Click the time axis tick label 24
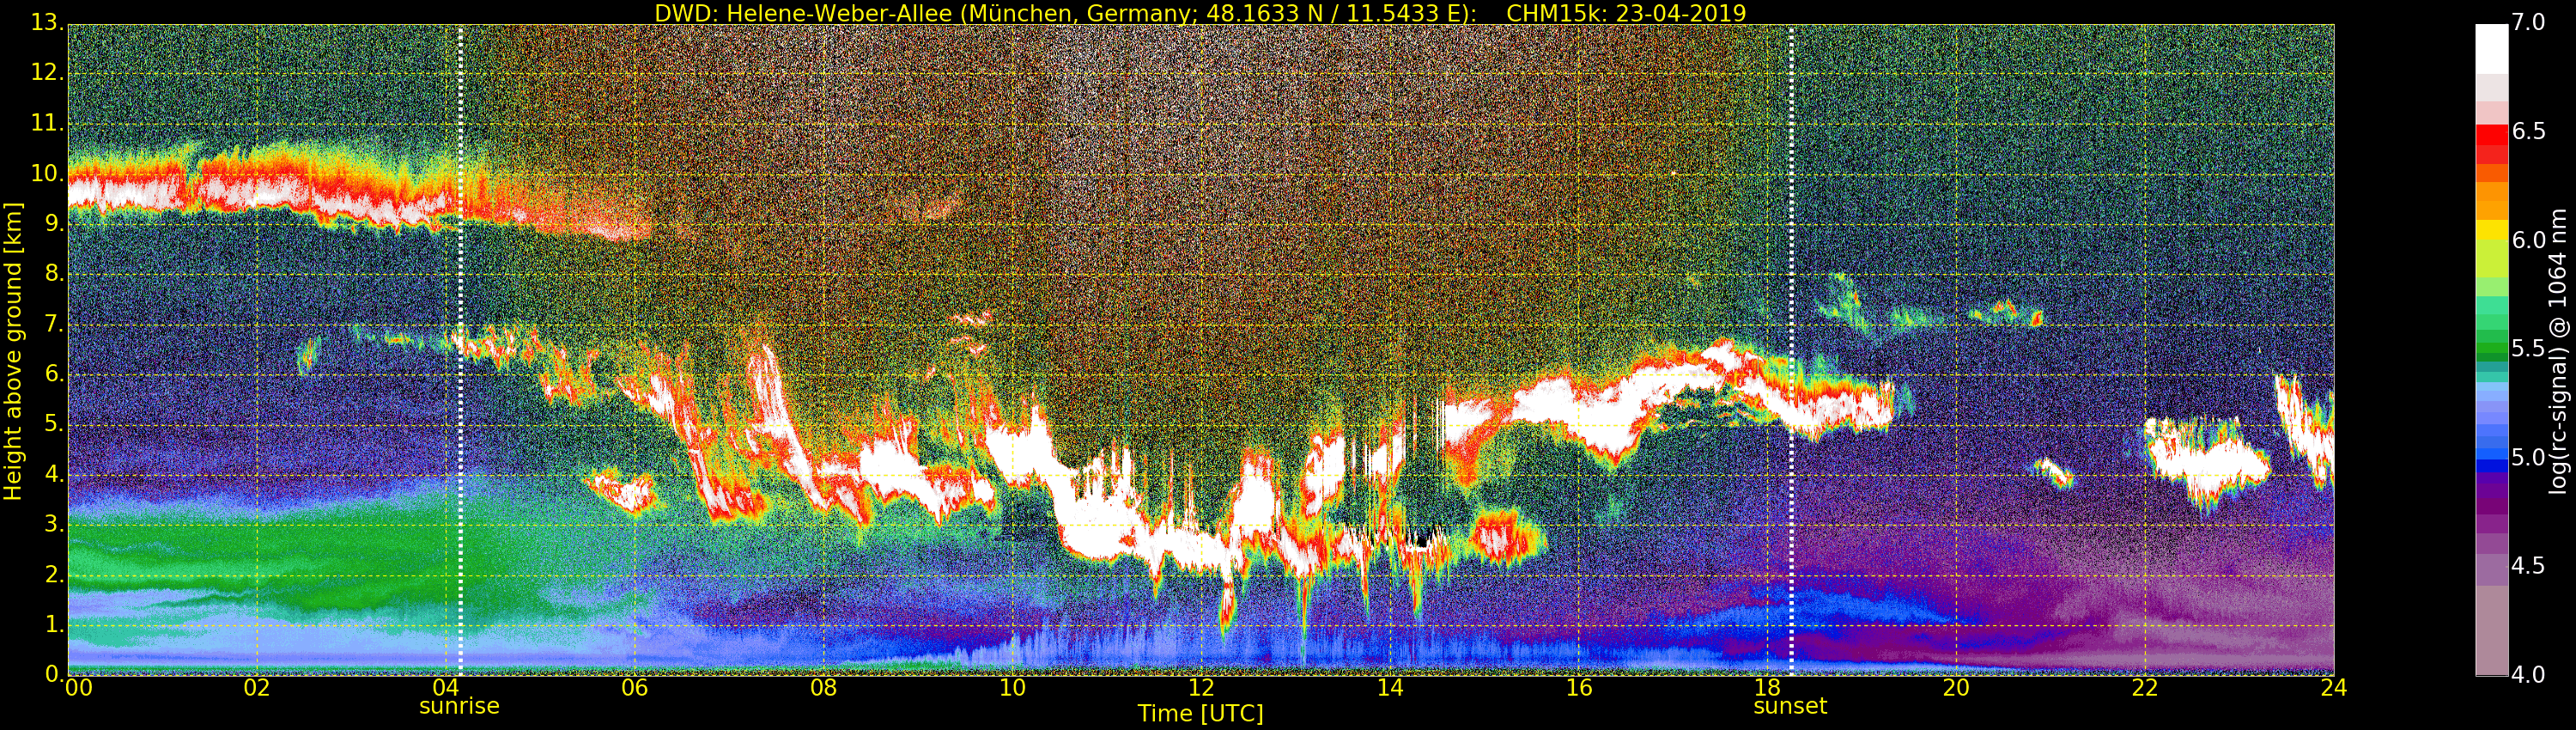 click(2334, 688)
